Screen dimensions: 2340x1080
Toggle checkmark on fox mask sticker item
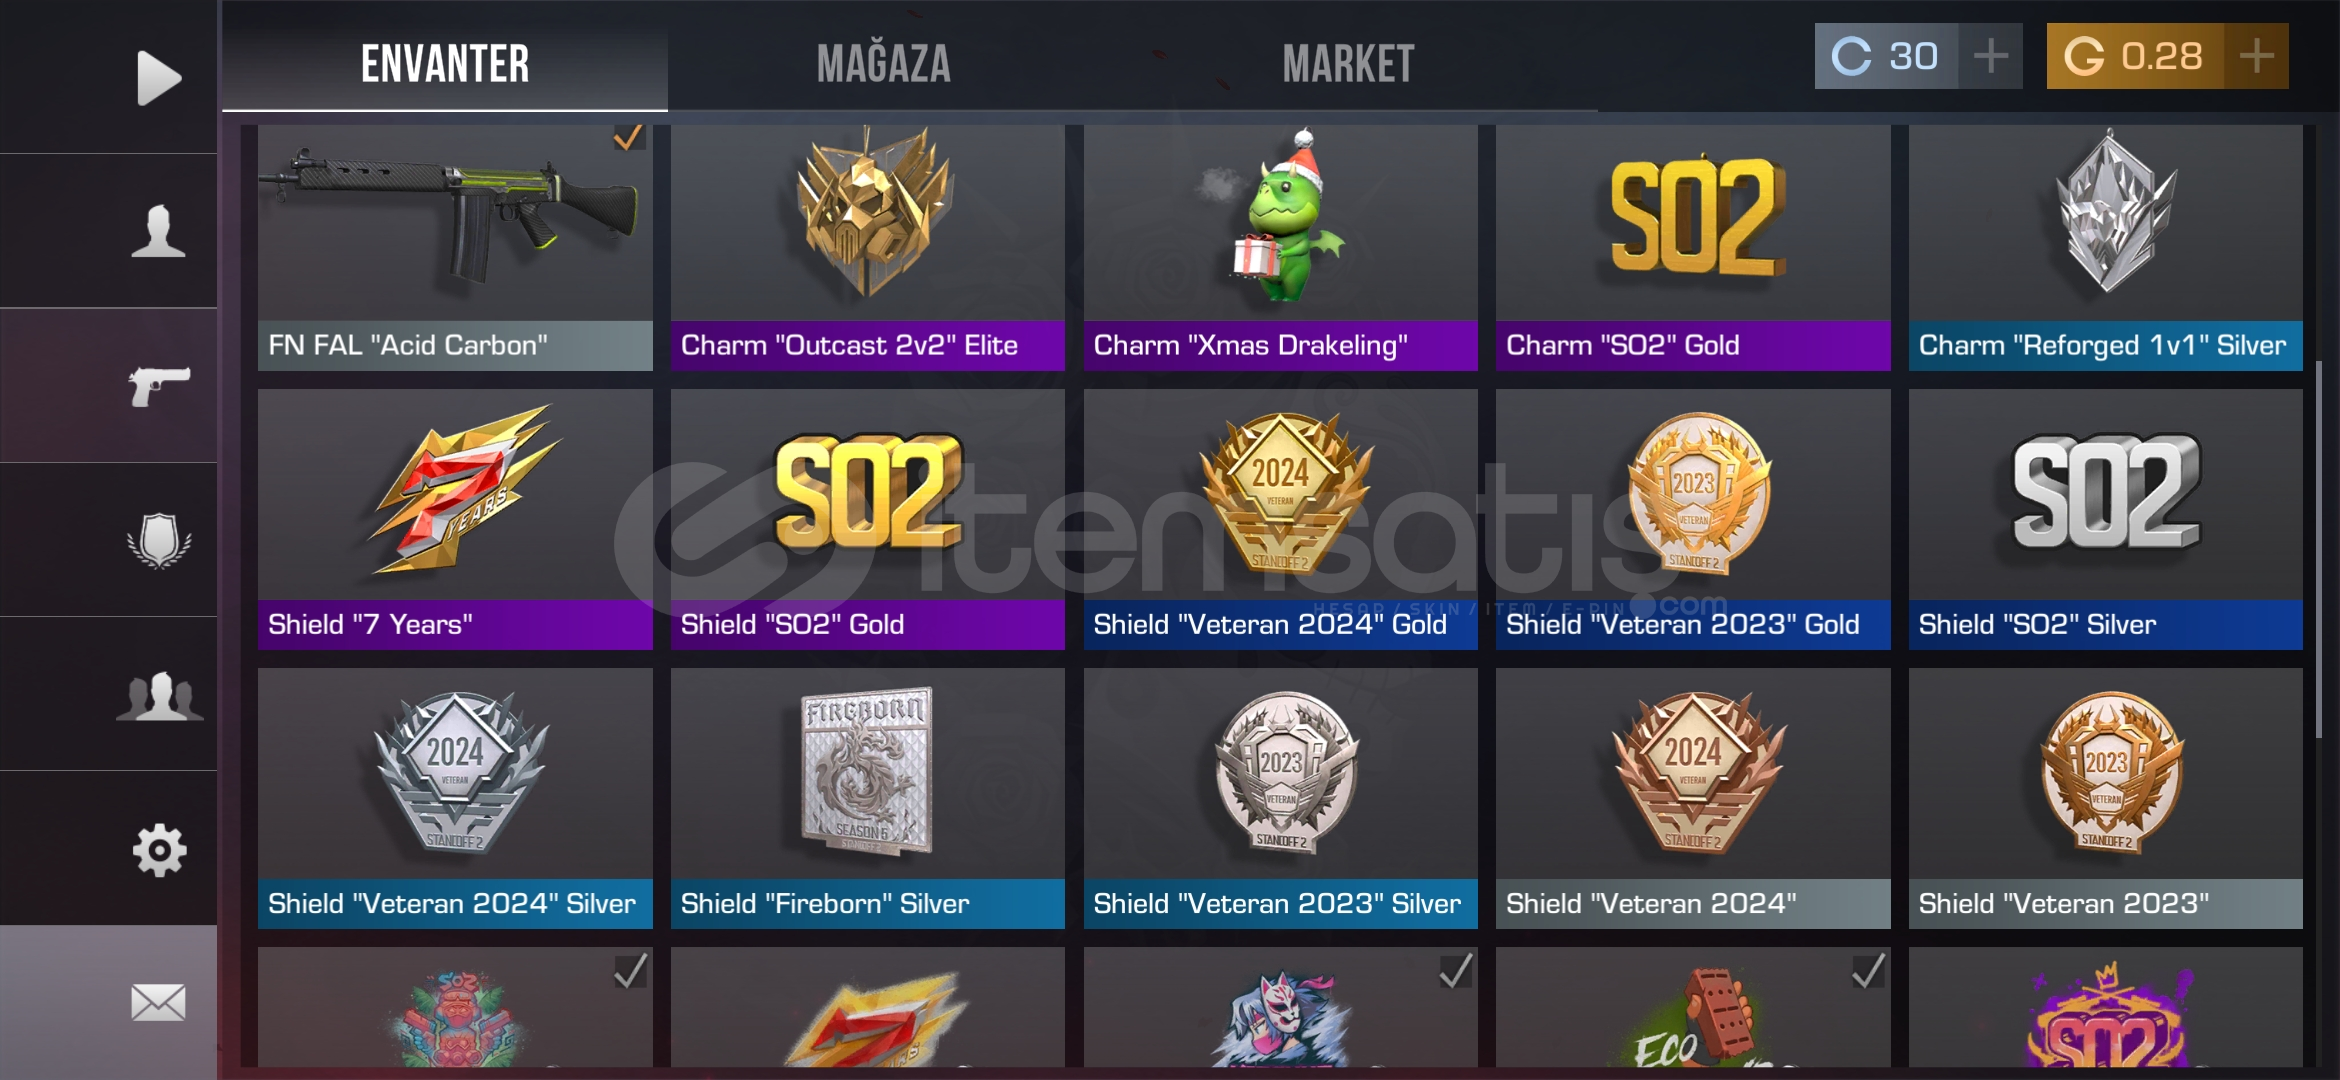pyautogui.click(x=1455, y=970)
